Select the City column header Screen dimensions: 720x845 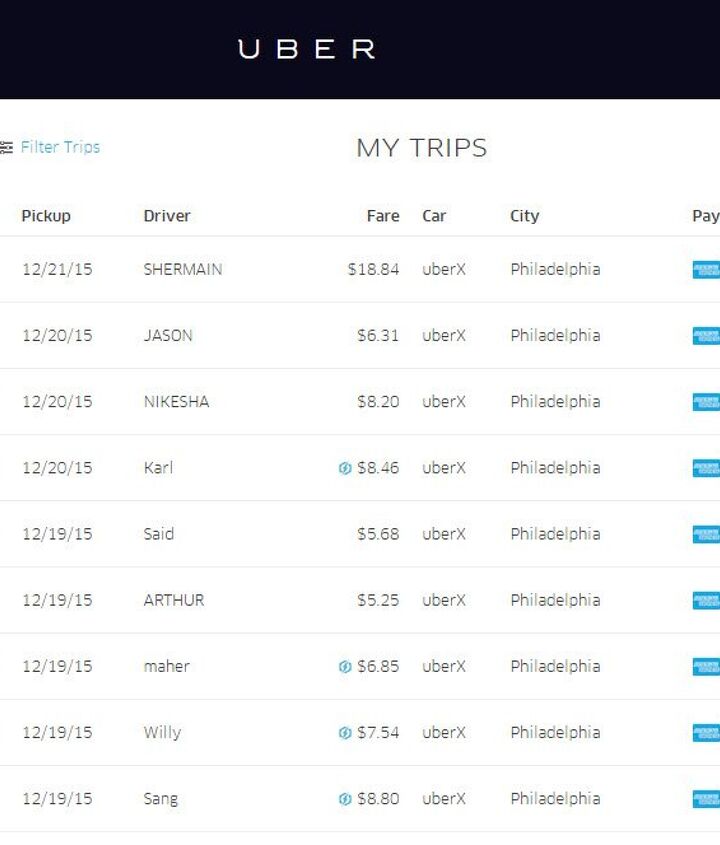click(x=524, y=216)
